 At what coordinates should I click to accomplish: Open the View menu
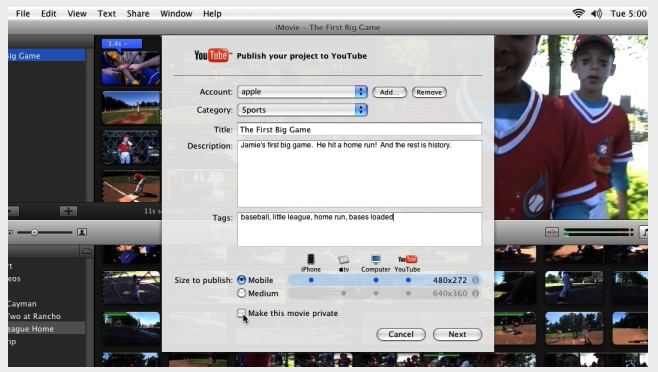[x=77, y=13]
